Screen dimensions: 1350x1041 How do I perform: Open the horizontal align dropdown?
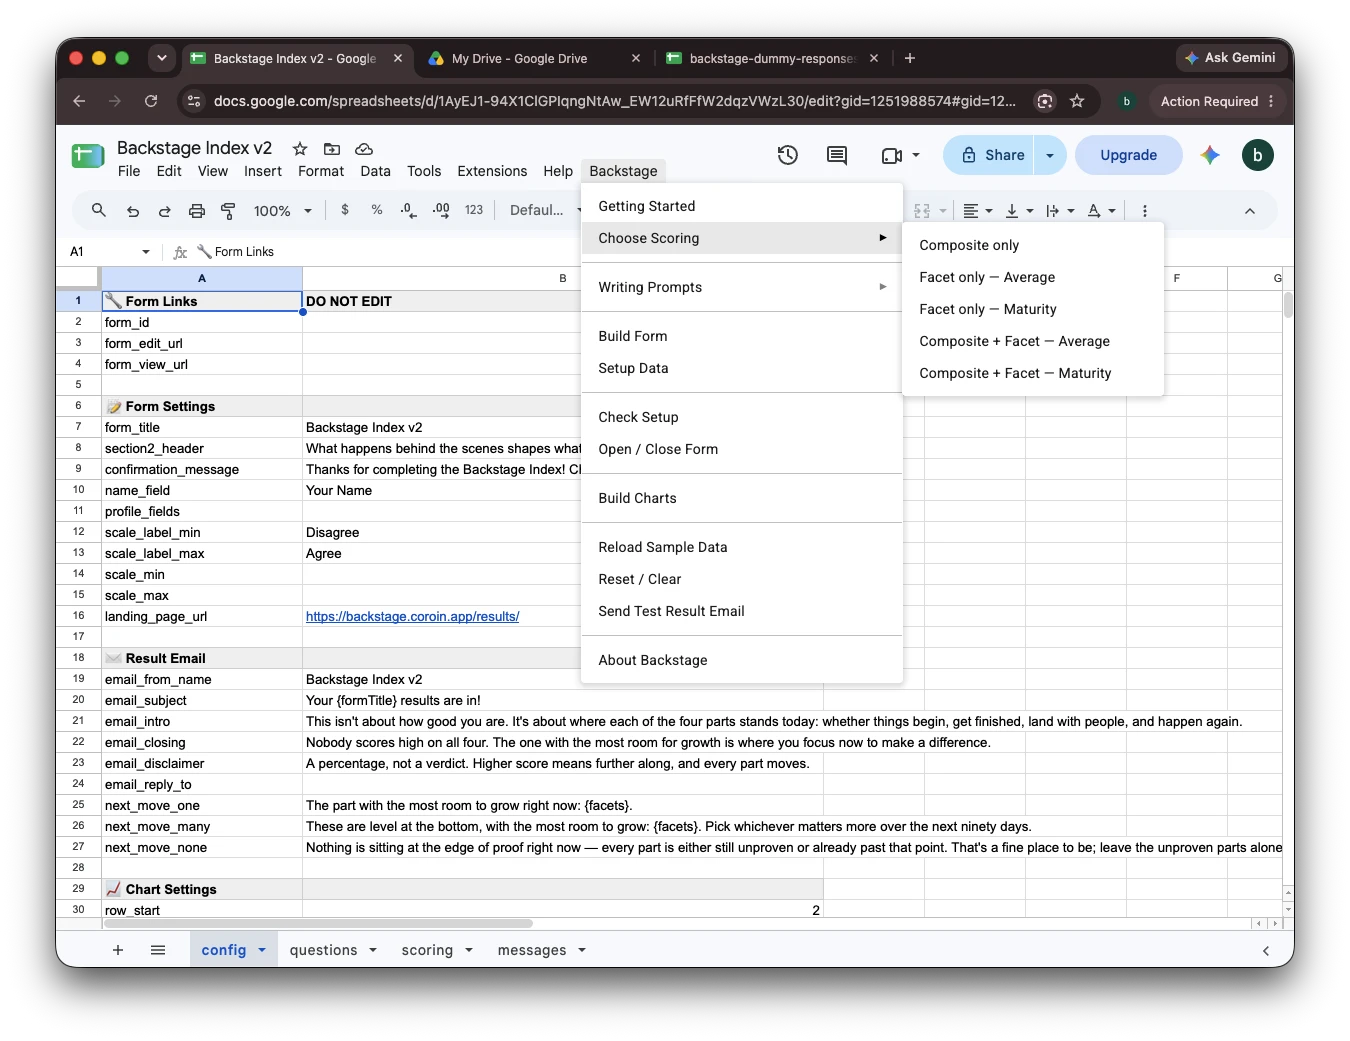click(x=977, y=211)
